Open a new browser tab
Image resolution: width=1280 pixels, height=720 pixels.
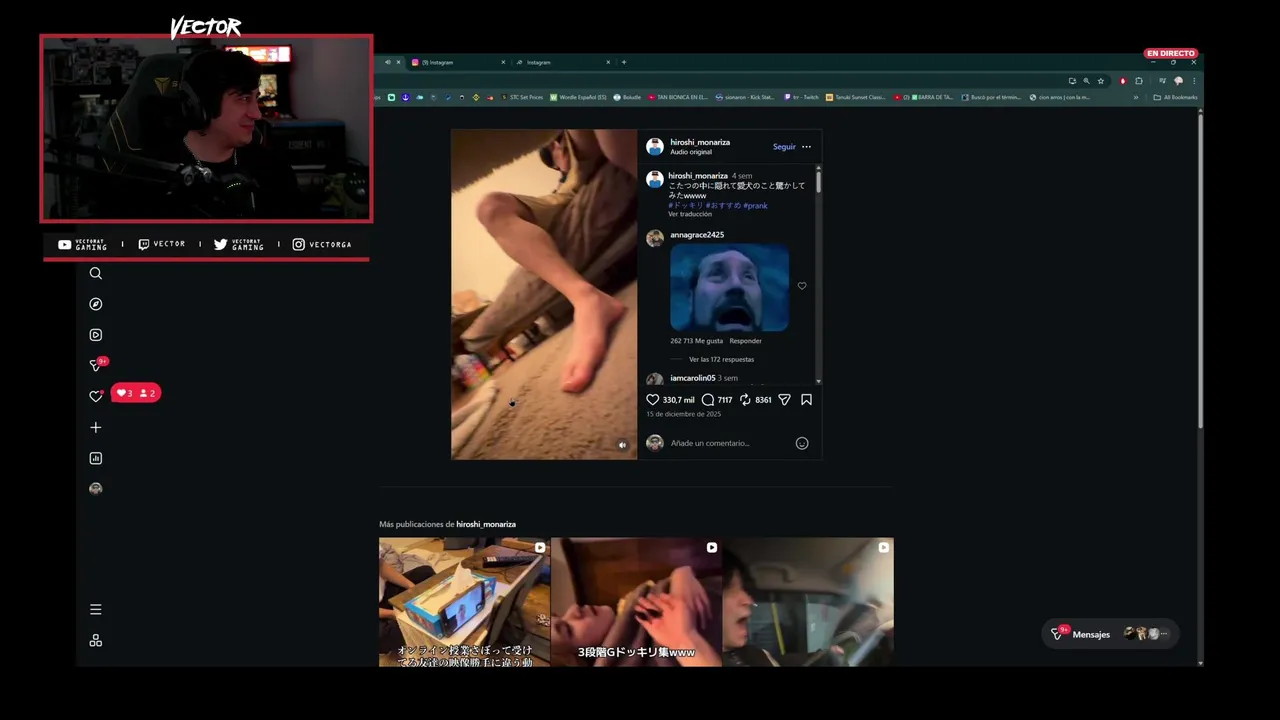click(624, 62)
